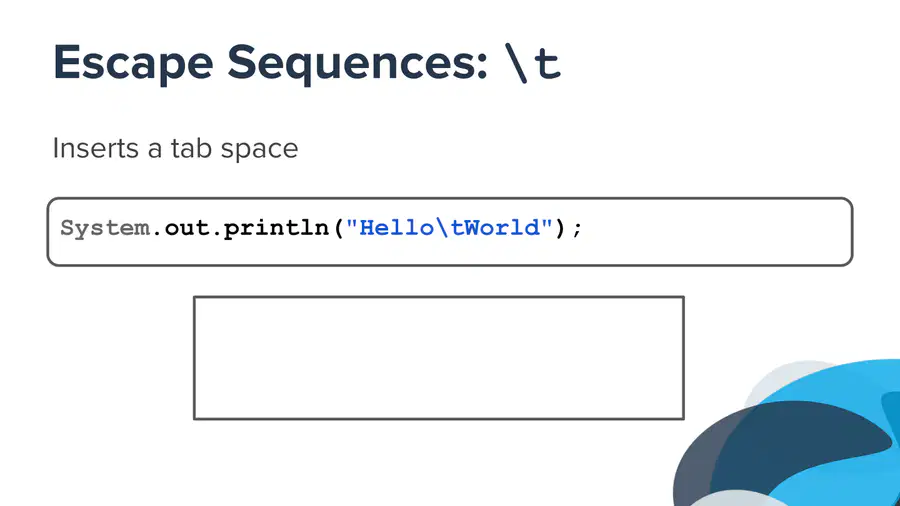This screenshot has height=506, width=900.
Task: Click the word "Escape" in the title
Action: pos(133,63)
